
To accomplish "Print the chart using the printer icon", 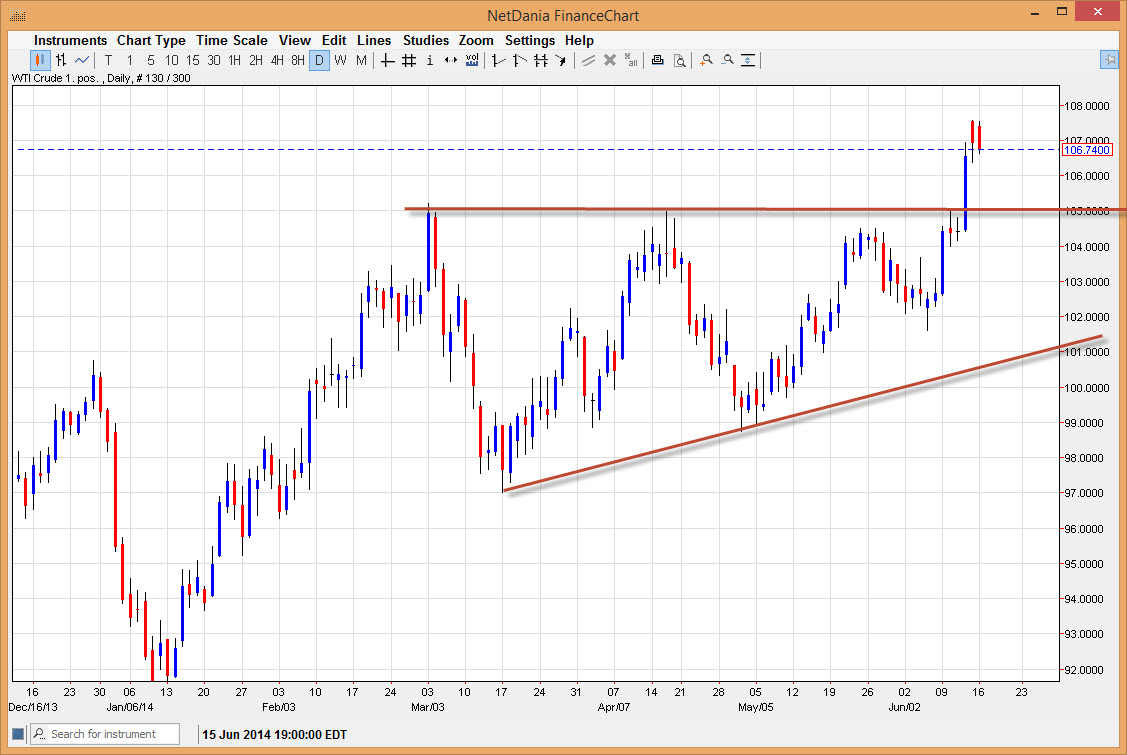I will (x=657, y=60).
